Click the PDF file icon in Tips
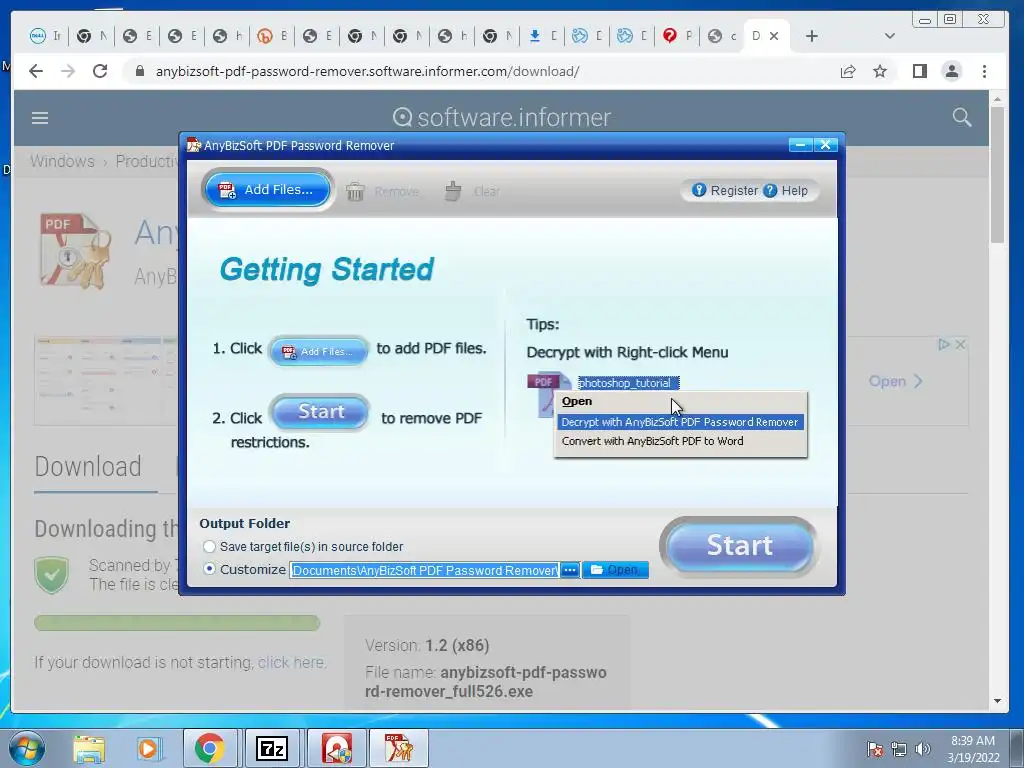The width and height of the screenshot is (1024, 768). tap(547, 392)
